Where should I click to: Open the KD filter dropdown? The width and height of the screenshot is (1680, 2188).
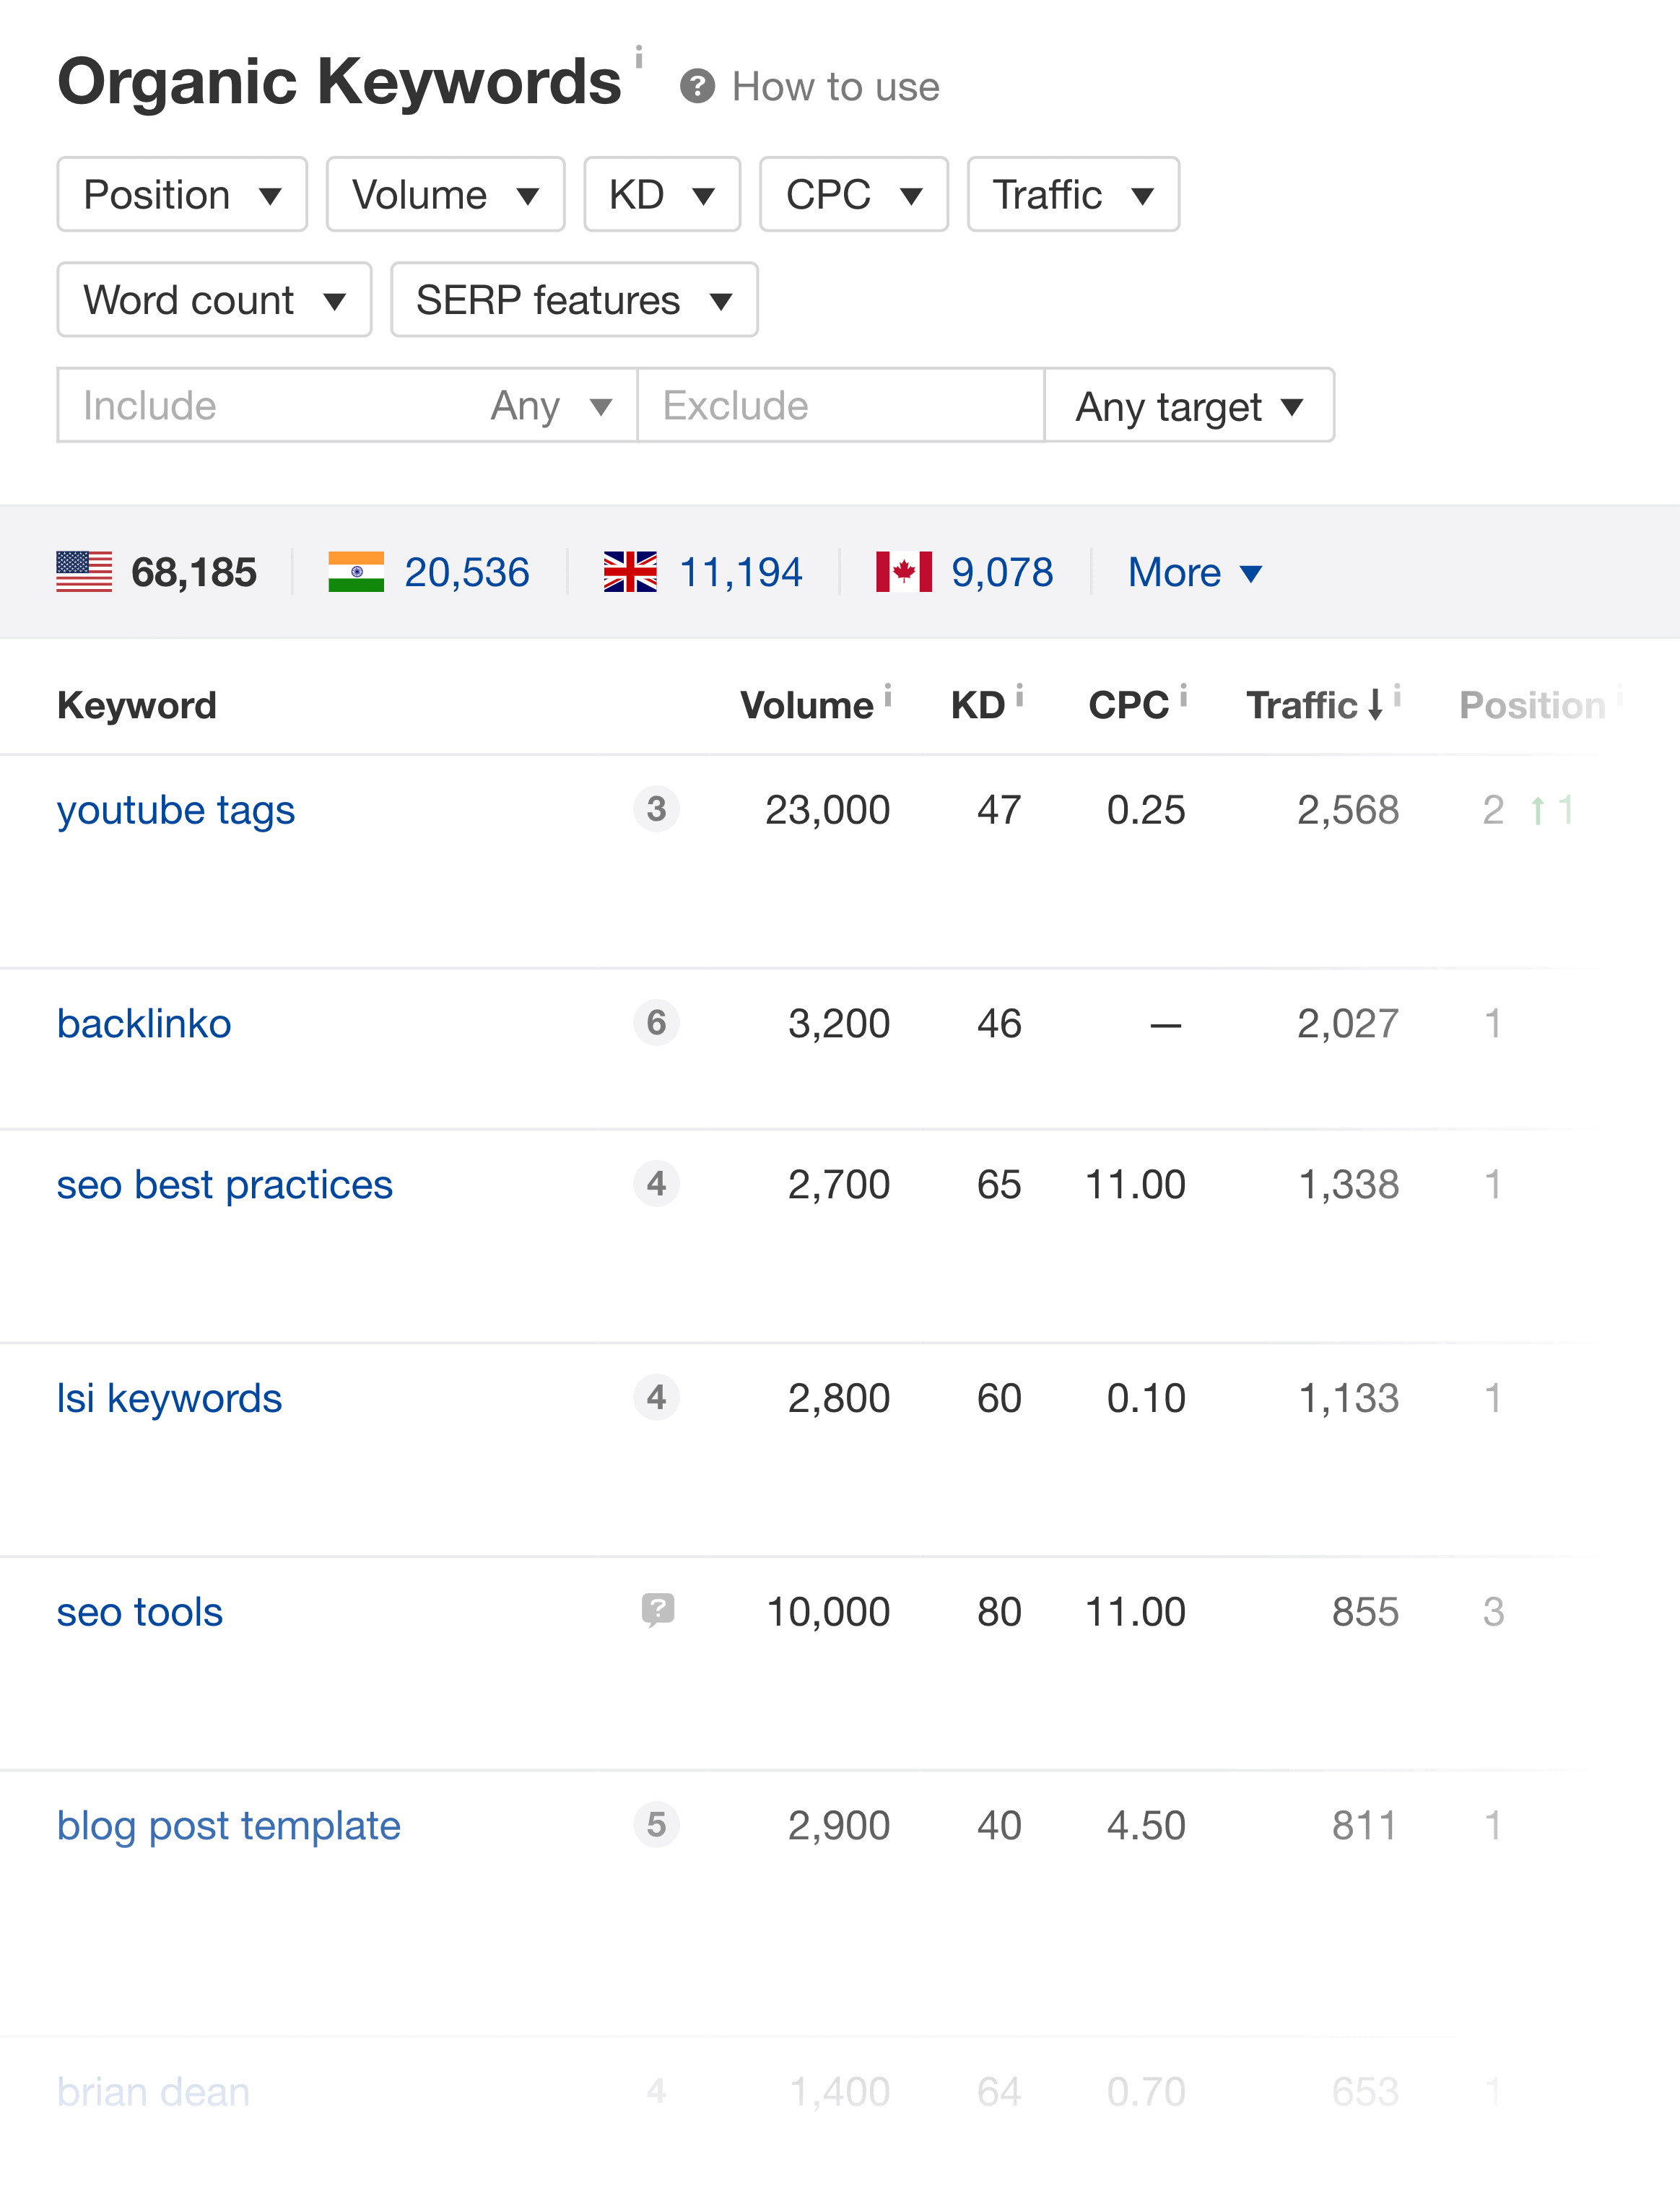click(x=662, y=195)
